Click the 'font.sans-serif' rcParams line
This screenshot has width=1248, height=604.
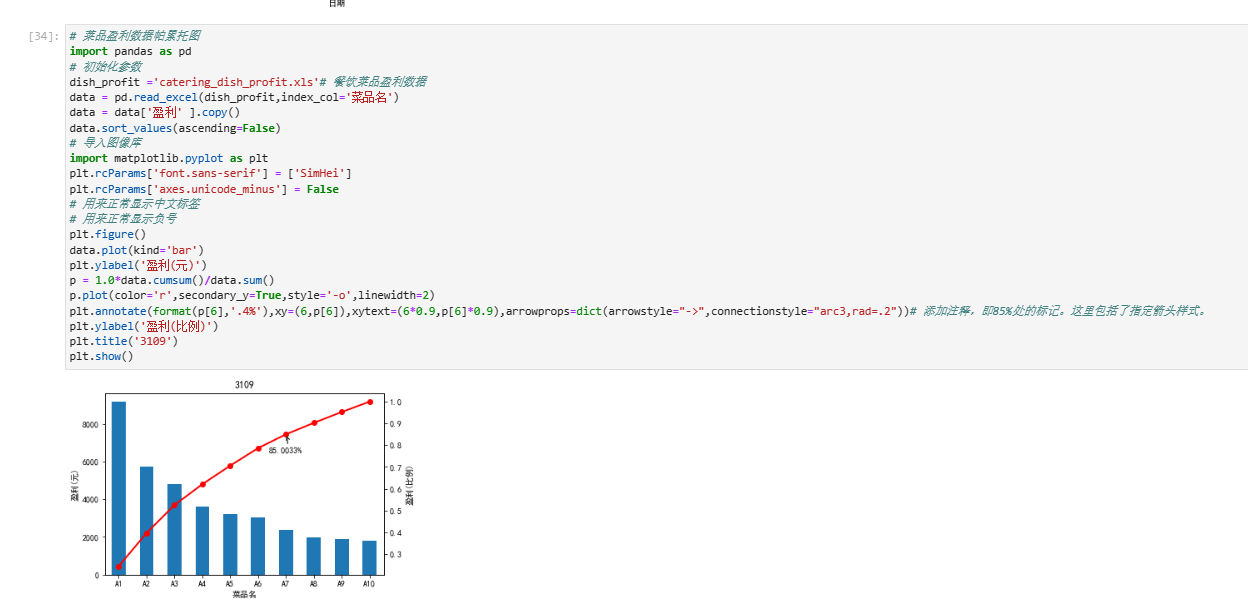[x=210, y=174]
